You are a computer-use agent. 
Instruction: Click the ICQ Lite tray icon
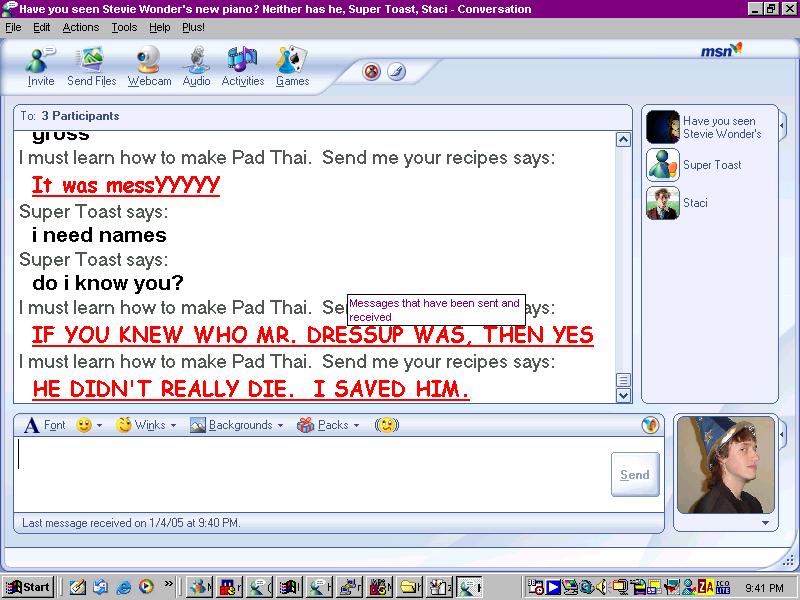[722, 587]
